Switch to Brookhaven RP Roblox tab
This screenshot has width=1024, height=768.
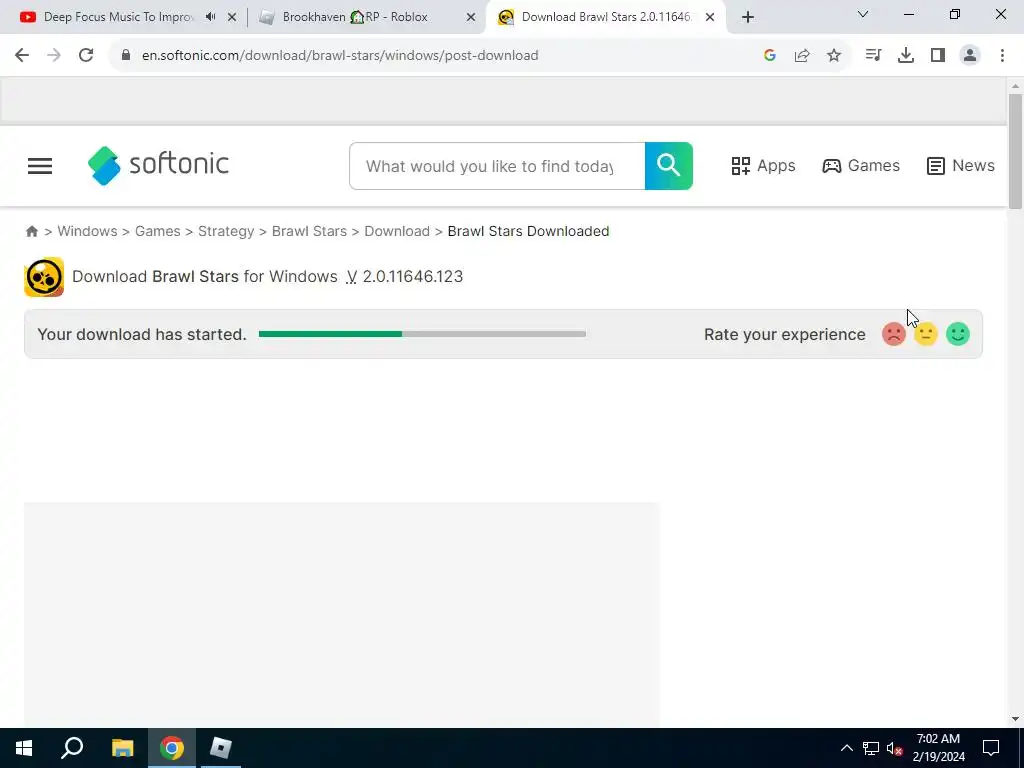355,17
